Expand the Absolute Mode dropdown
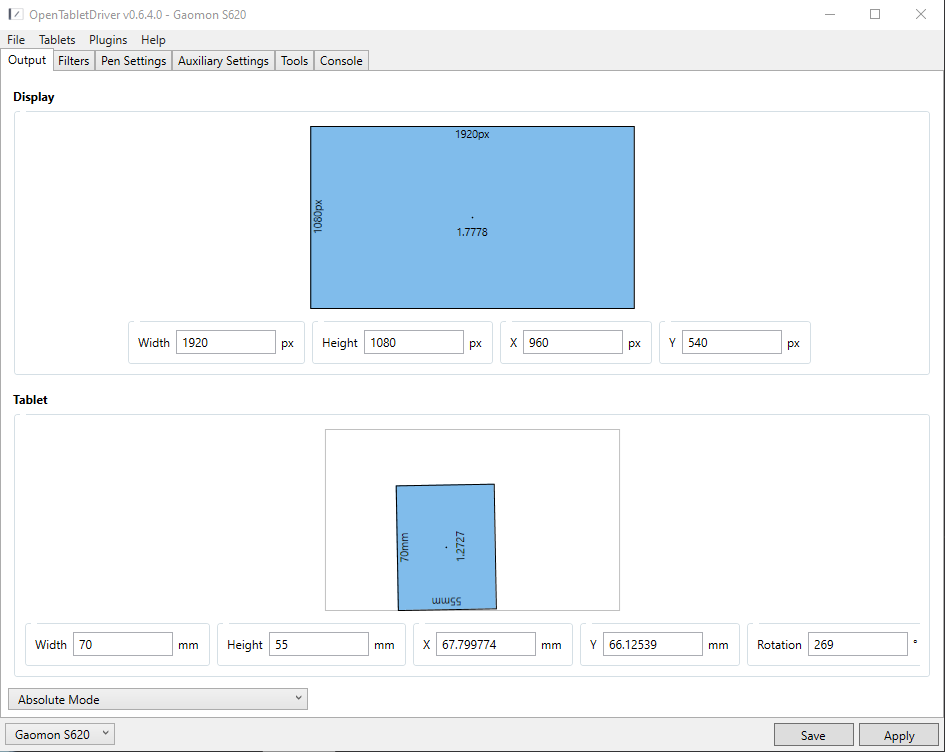This screenshot has width=945, height=752. coord(158,699)
